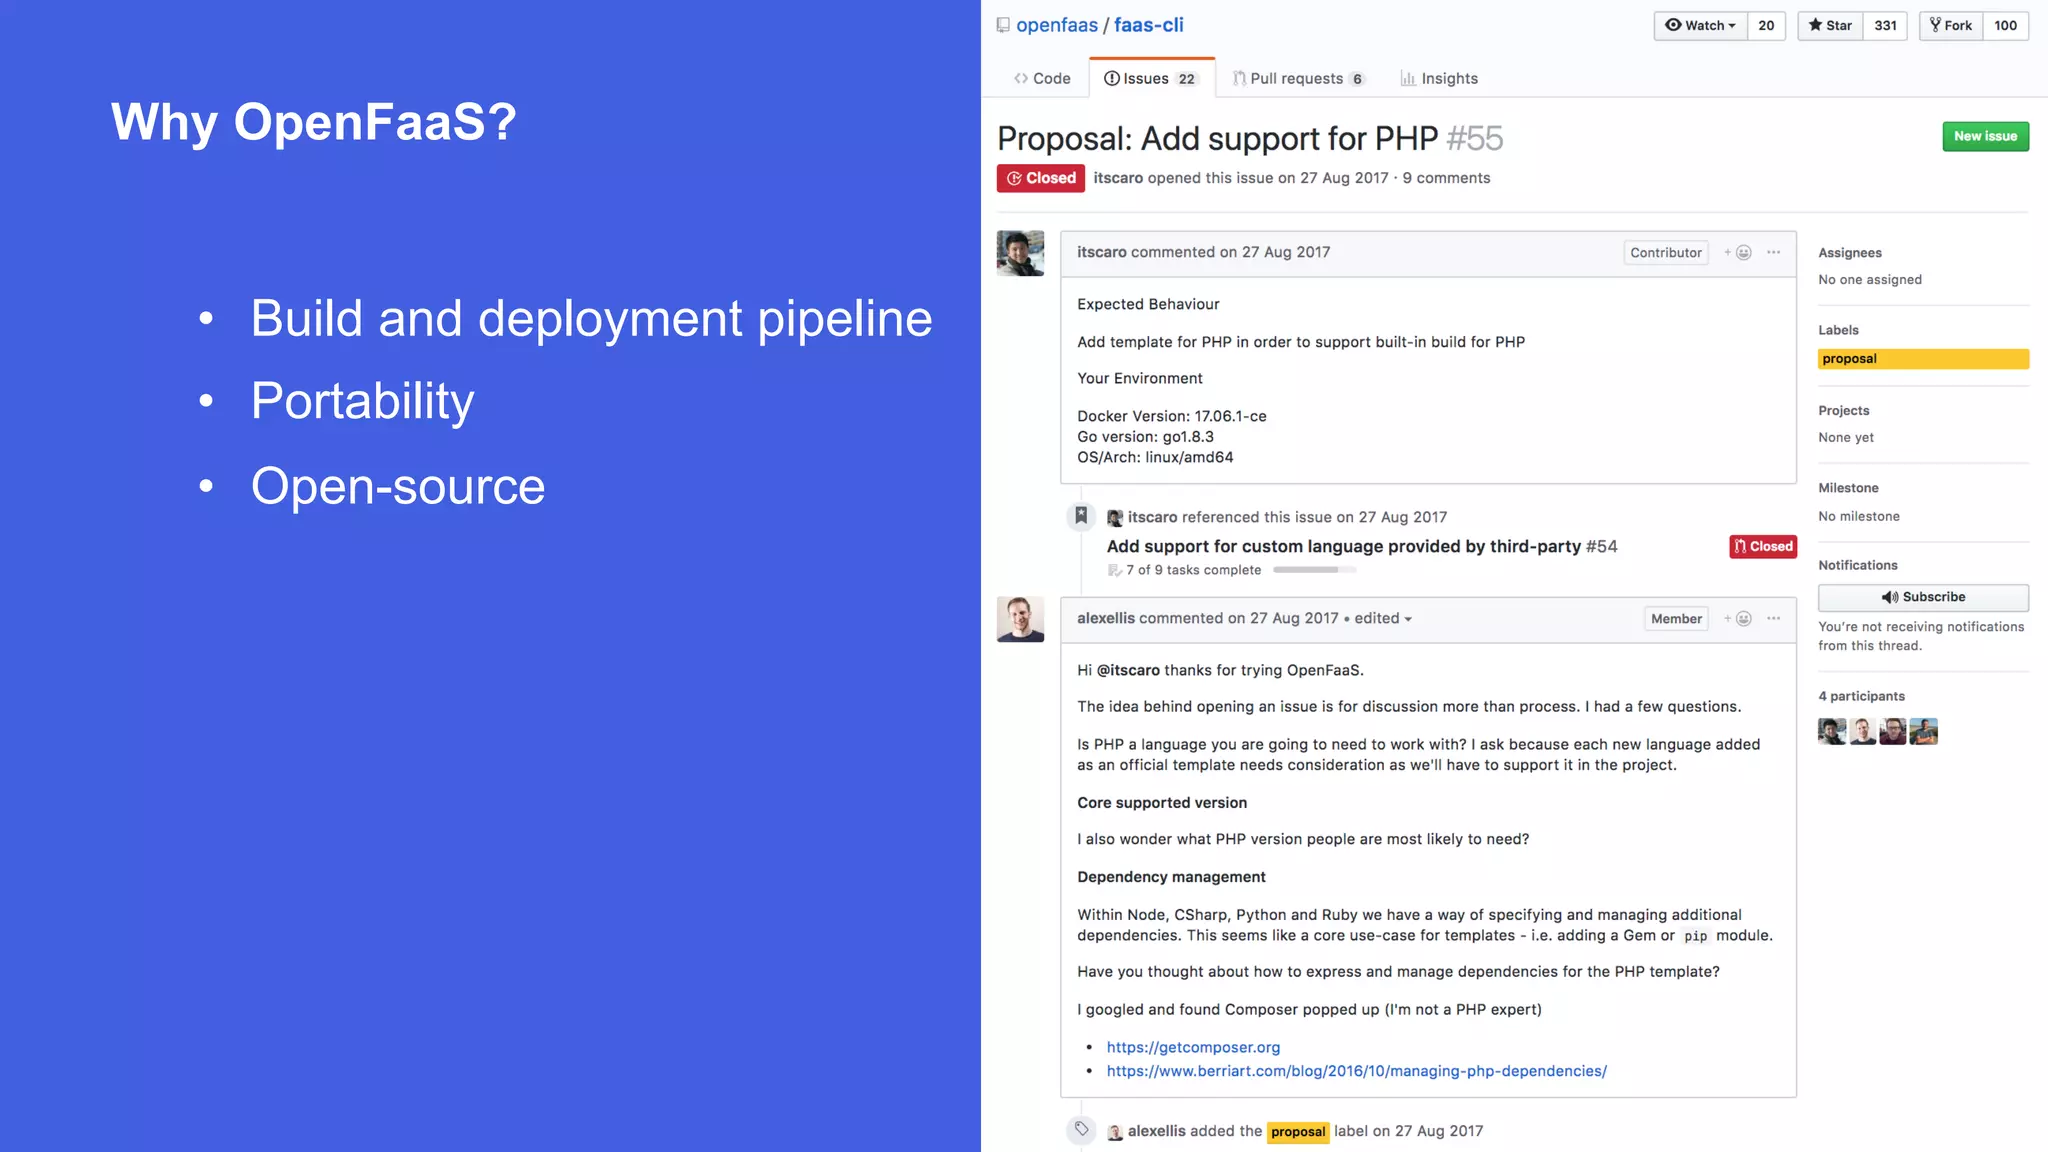Image resolution: width=2048 pixels, height=1152 pixels.
Task: Fork the faas-cli repository
Action: click(1951, 26)
